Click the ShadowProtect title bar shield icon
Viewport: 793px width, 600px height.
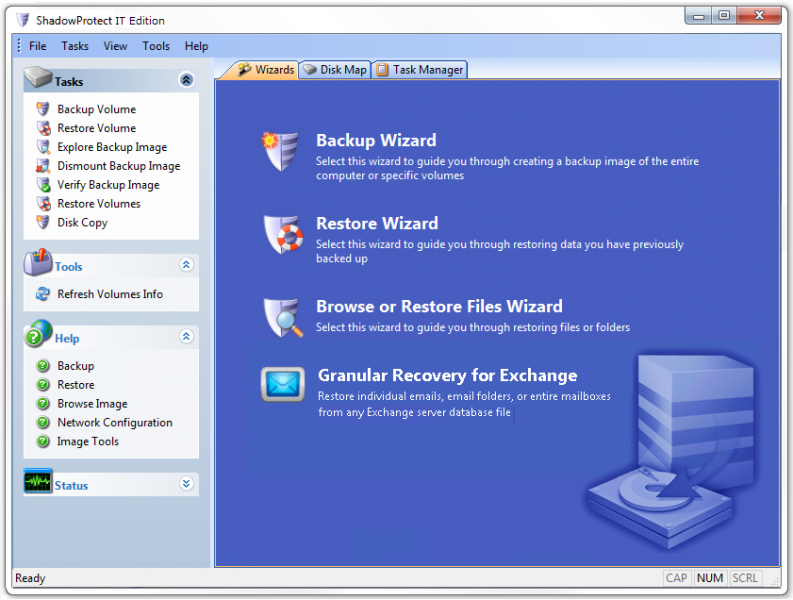[x=23, y=20]
